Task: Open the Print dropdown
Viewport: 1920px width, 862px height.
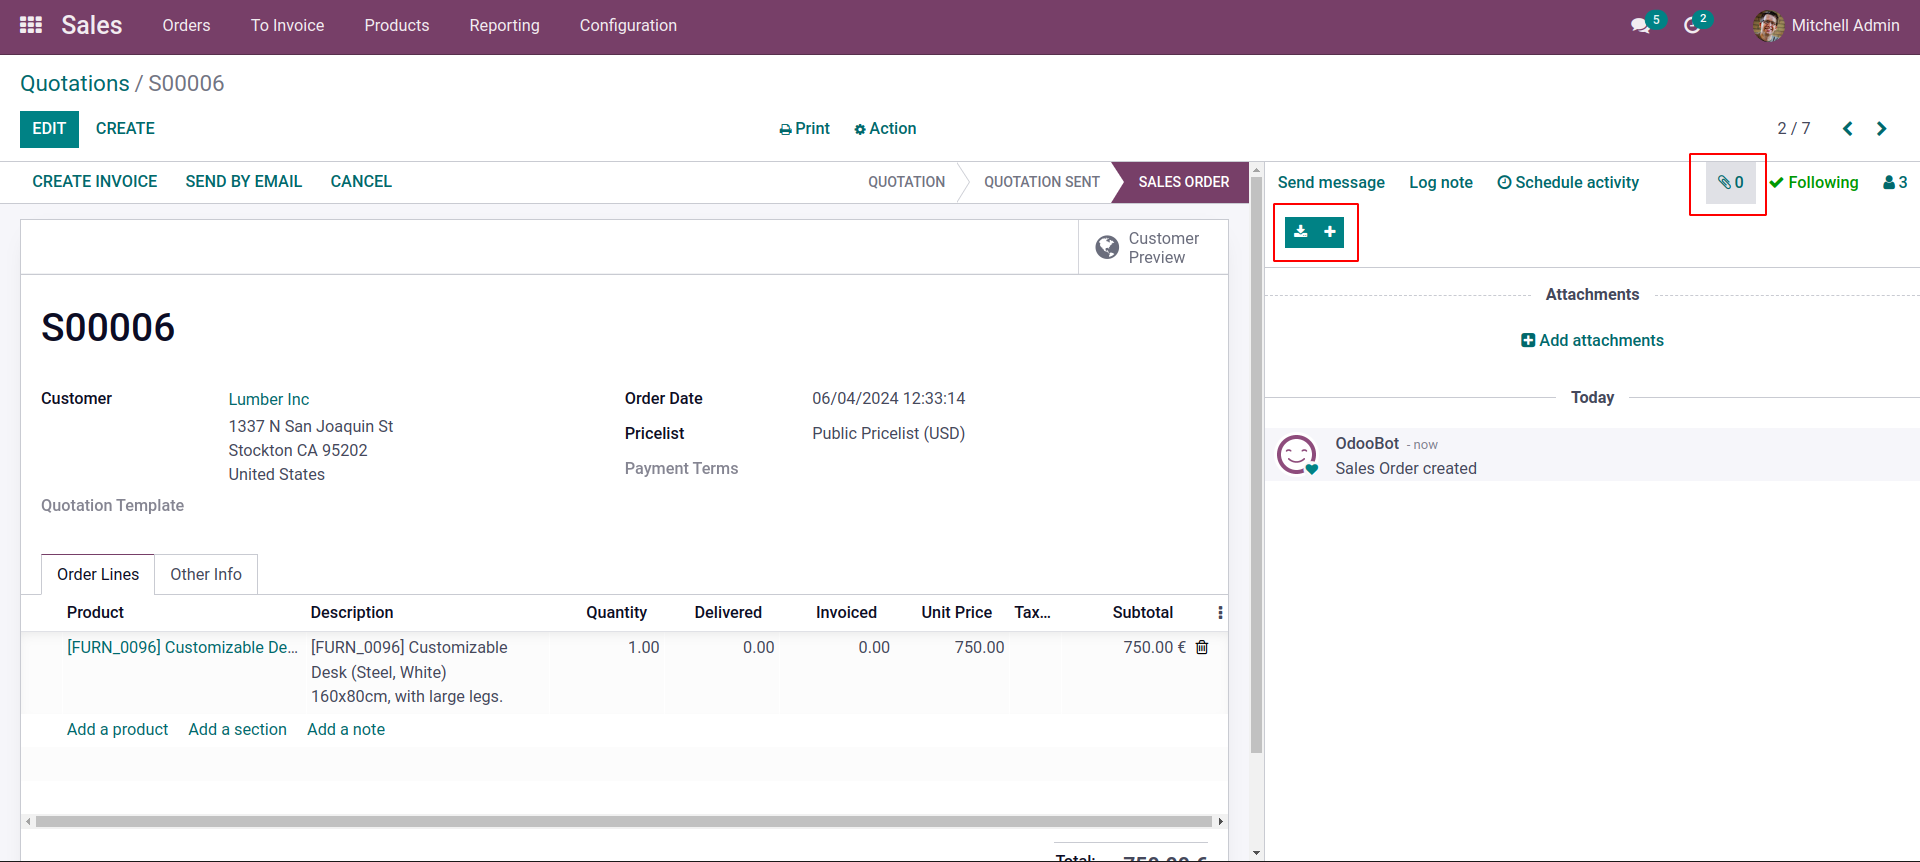Action: (x=805, y=129)
